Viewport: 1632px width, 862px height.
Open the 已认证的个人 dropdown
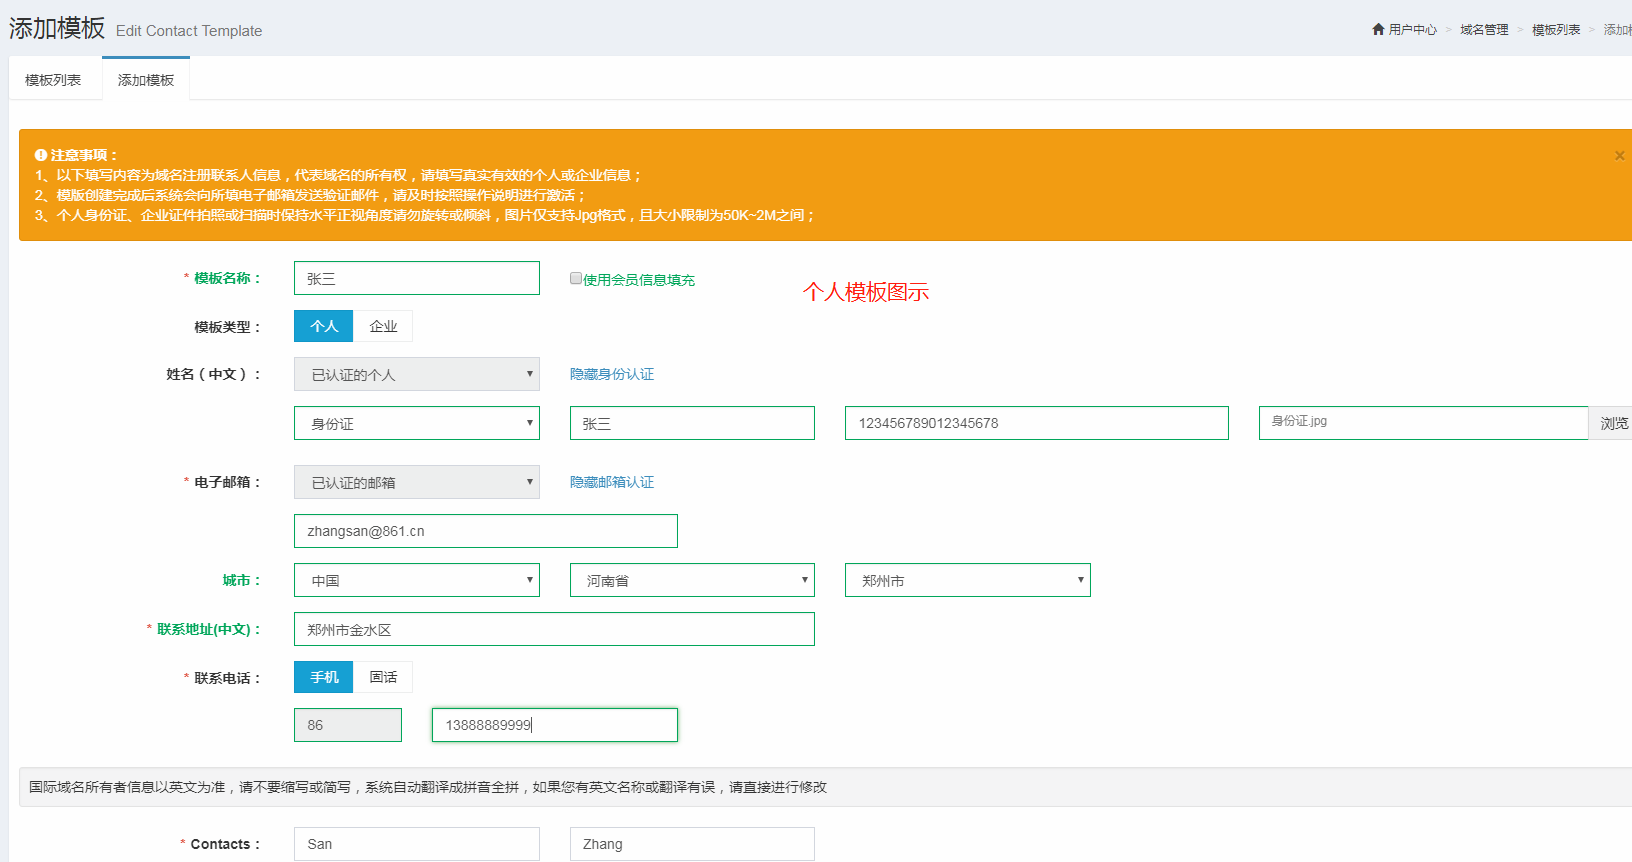click(x=417, y=374)
